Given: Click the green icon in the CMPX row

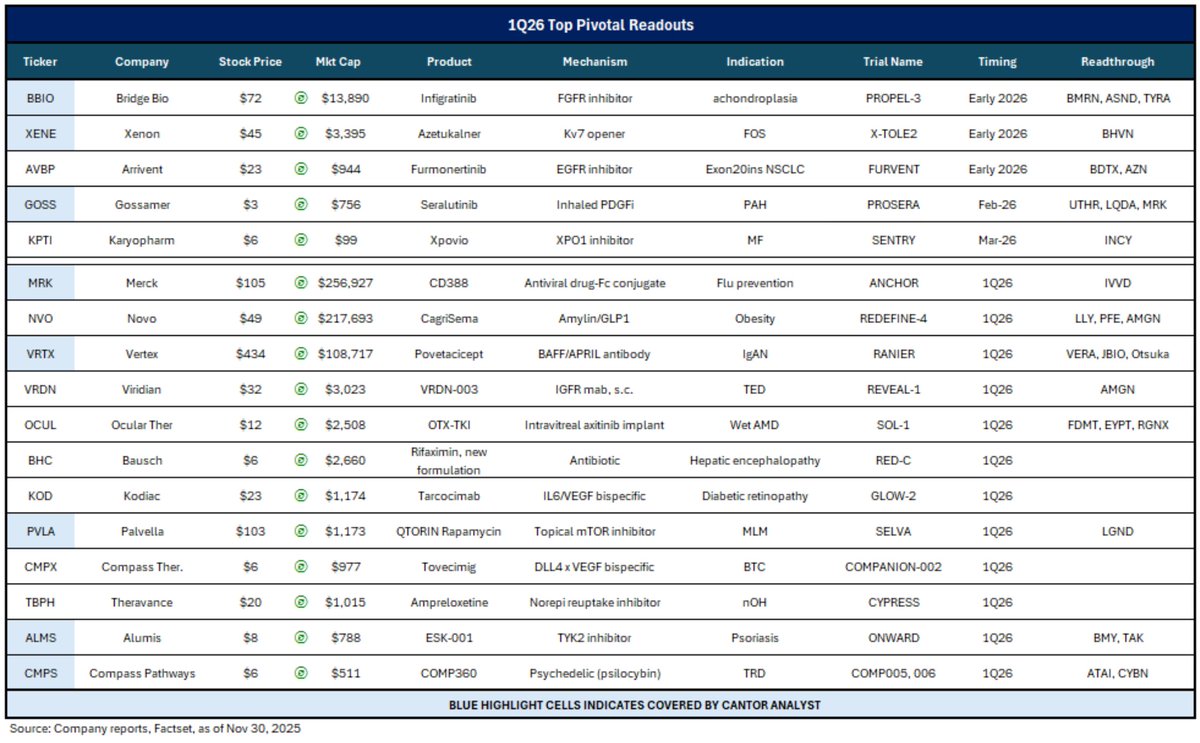Looking at the screenshot, I should (300, 567).
